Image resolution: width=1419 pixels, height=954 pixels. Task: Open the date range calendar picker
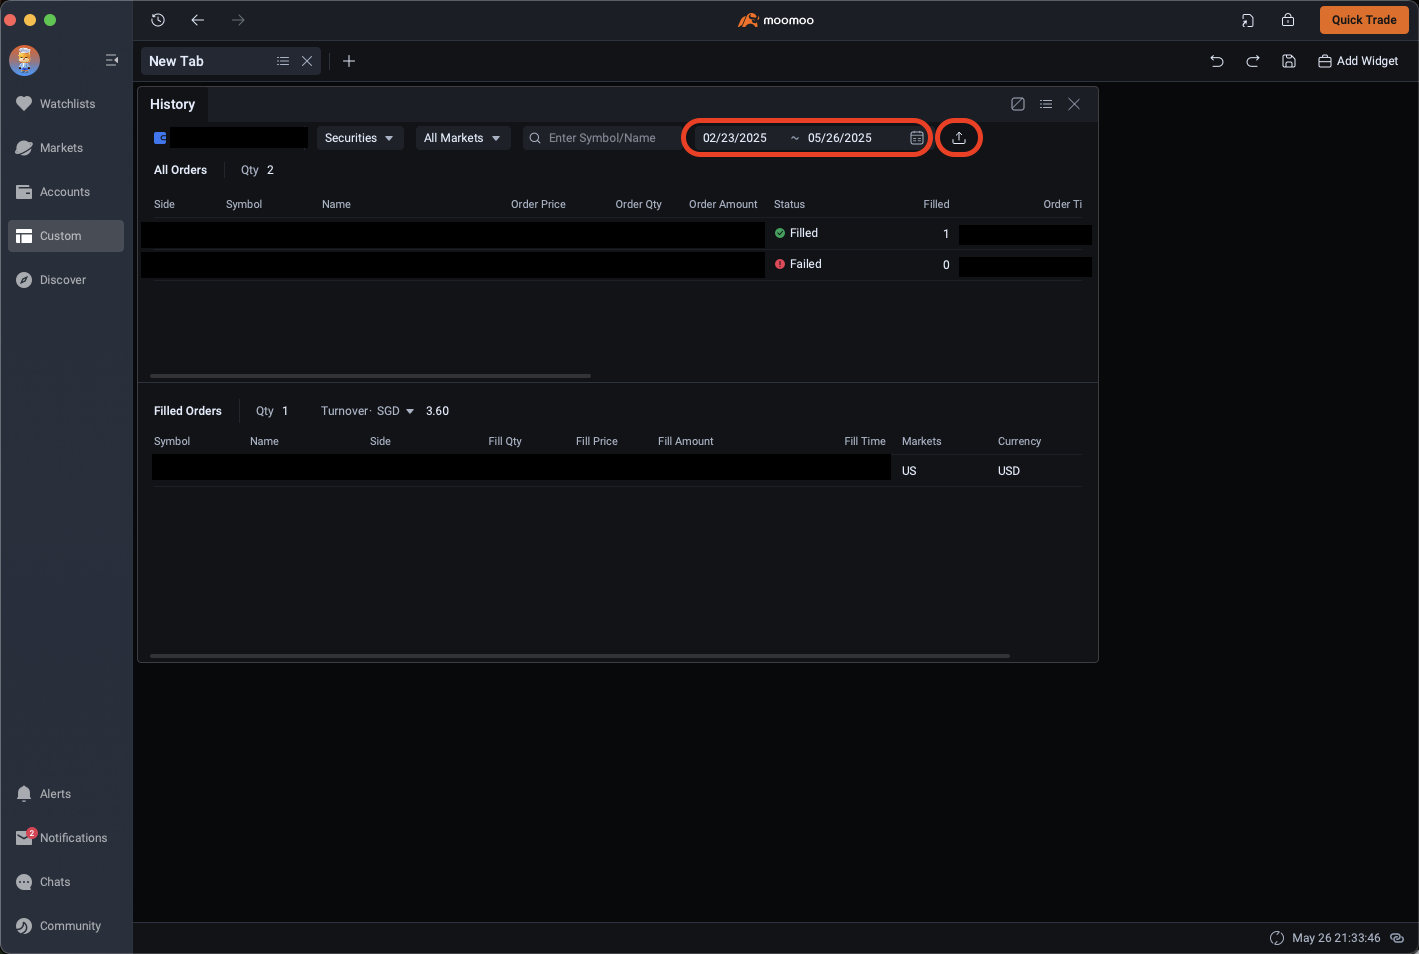pyautogui.click(x=916, y=138)
